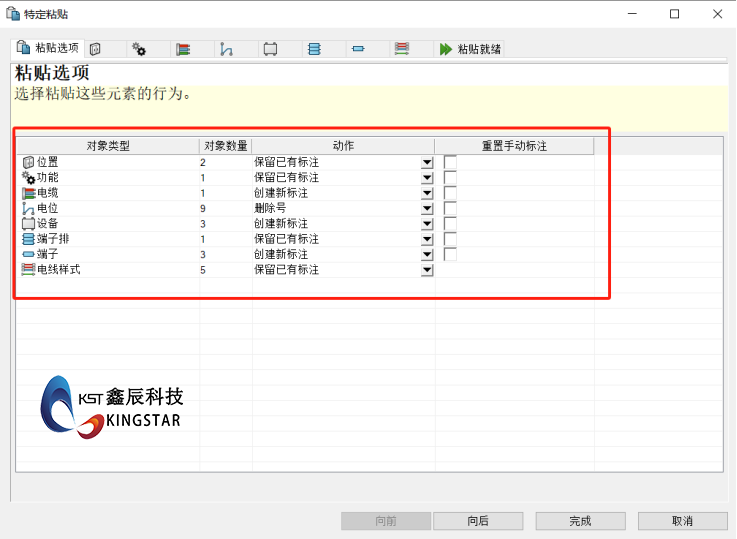The image size is (737, 539).
Task: Open the 电缆 (cable) icon tab
Action: pos(183,49)
